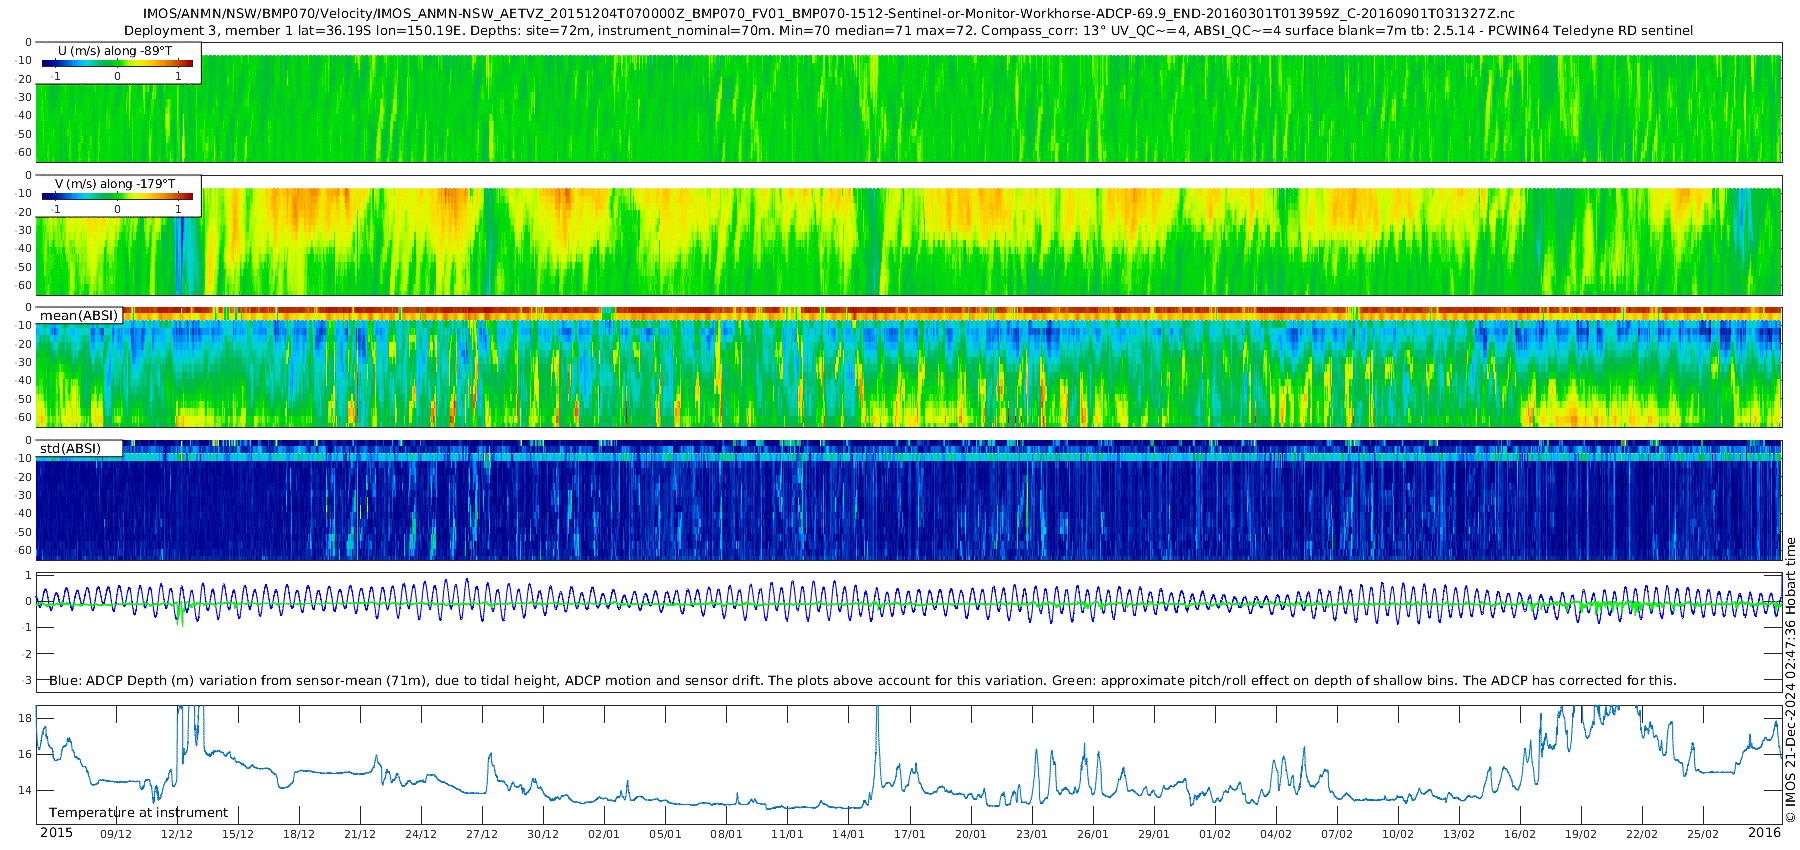
Task: Click the U velocity colorbar legend
Action: (x=118, y=63)
